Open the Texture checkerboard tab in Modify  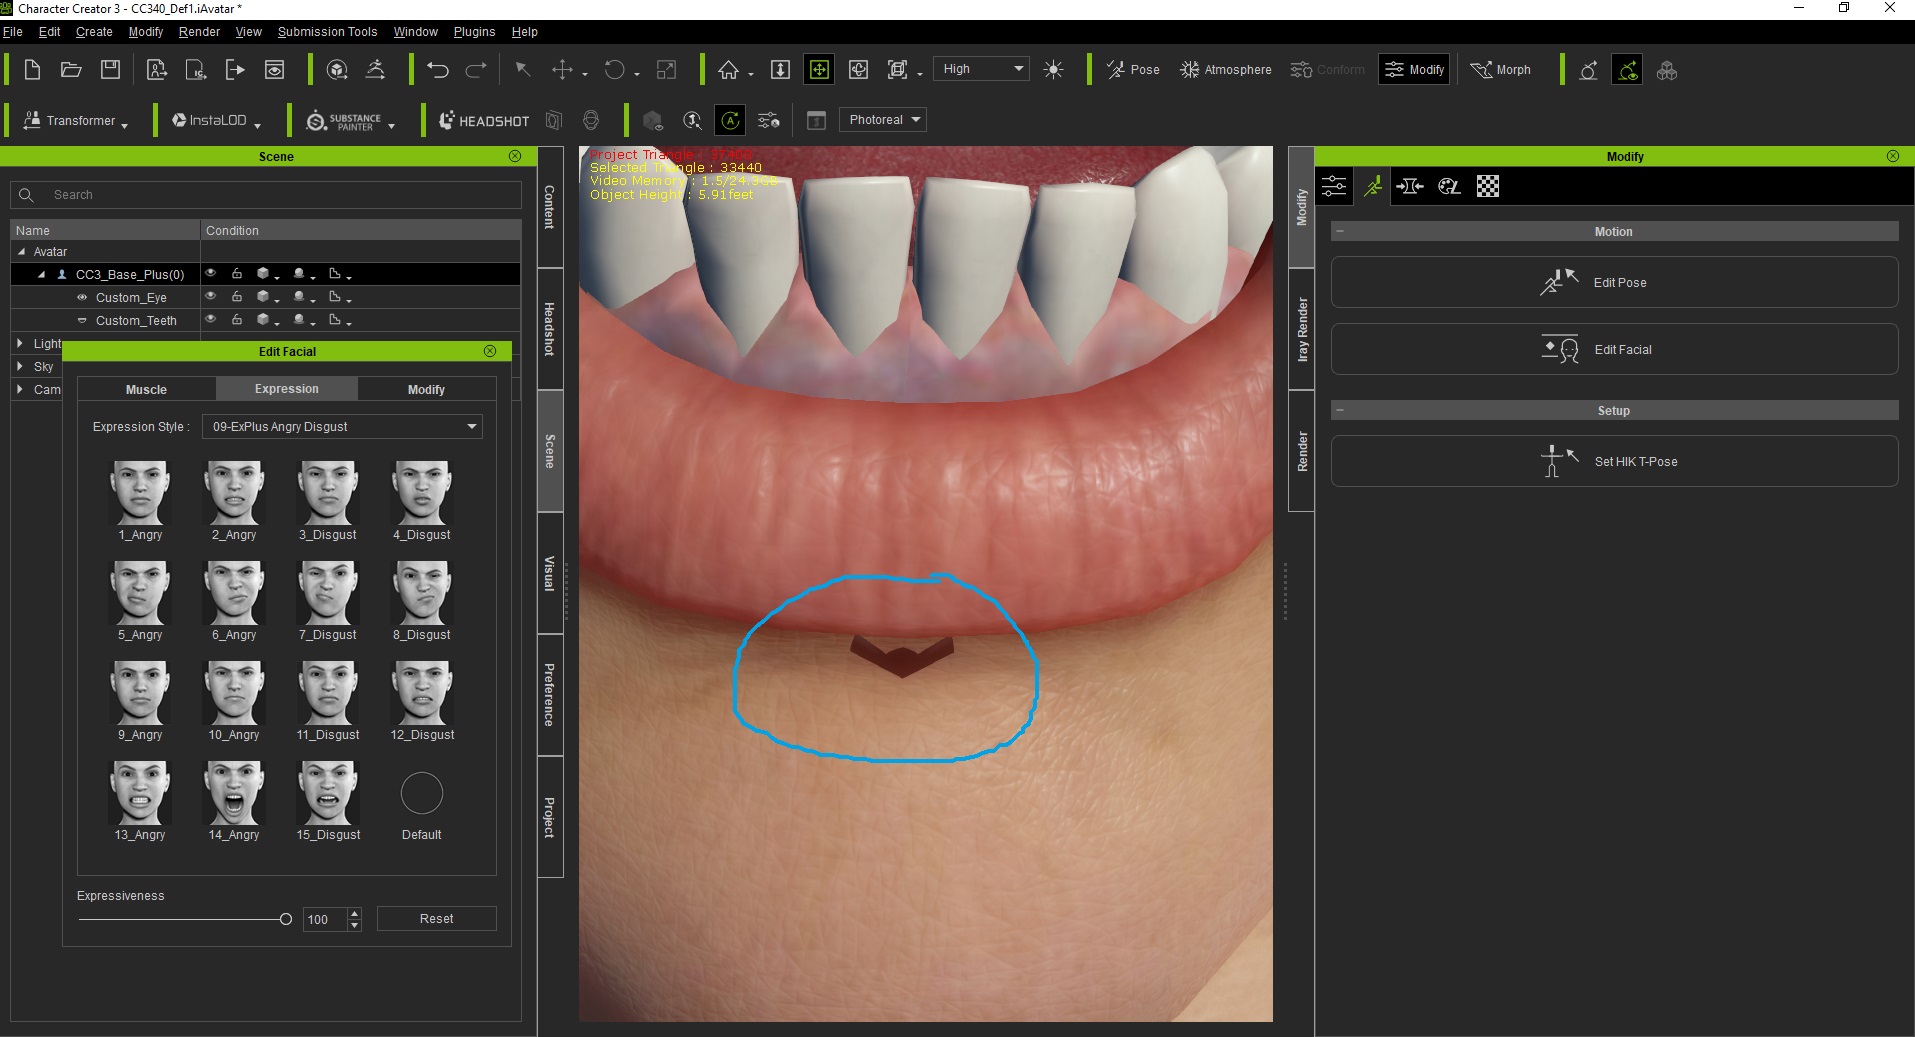(1488, 186)
